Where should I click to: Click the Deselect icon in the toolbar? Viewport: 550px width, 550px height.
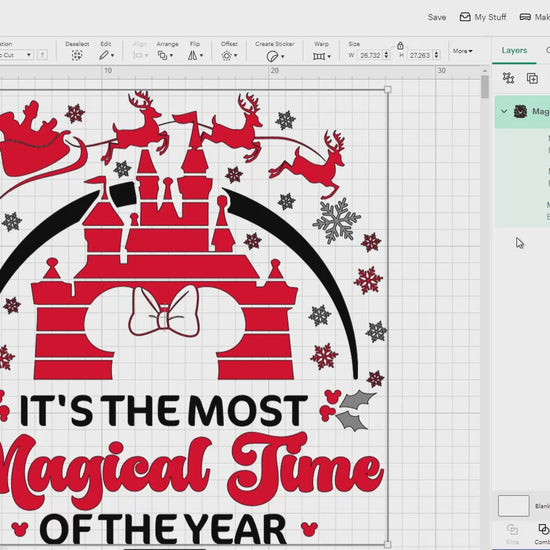pos(77,55)
